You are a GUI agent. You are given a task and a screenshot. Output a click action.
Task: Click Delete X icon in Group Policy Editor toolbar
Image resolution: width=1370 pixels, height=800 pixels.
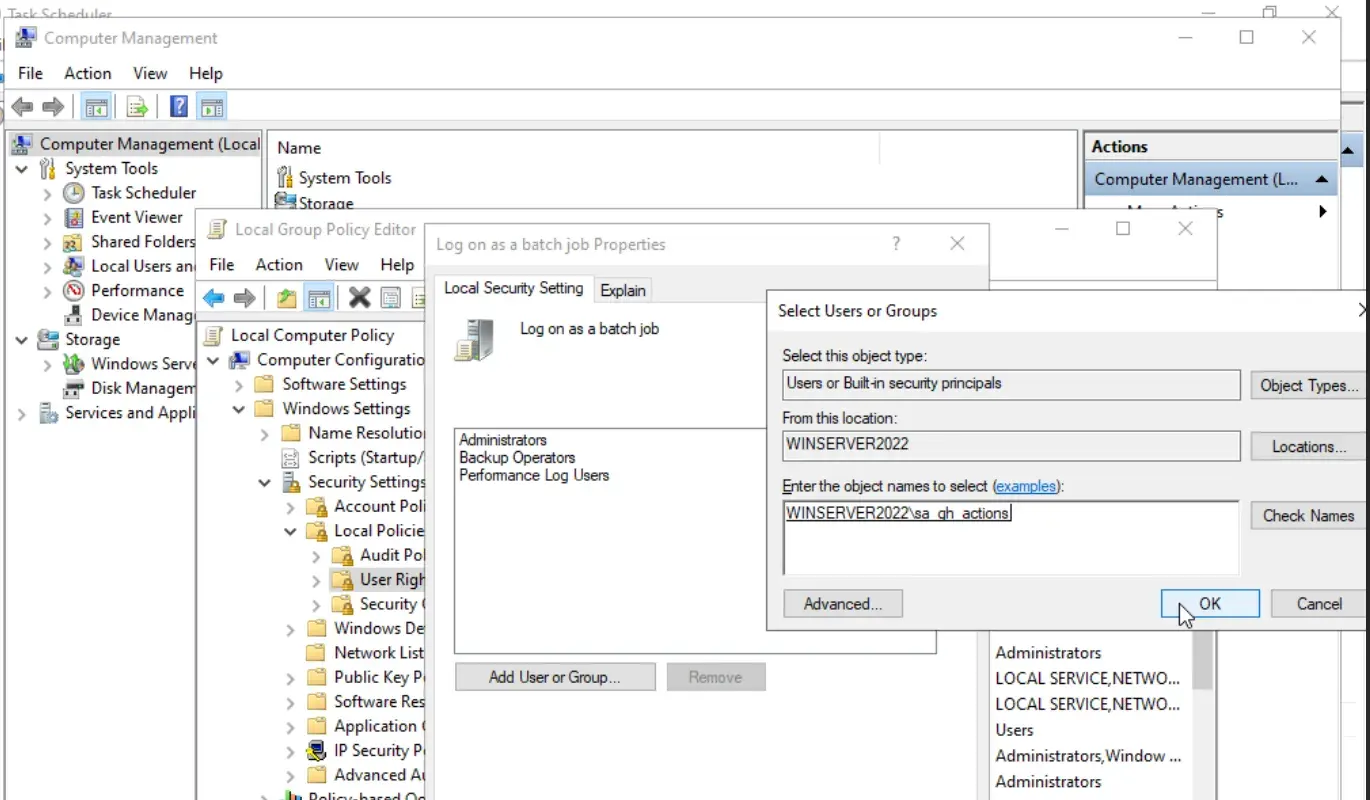coord(359,297)
